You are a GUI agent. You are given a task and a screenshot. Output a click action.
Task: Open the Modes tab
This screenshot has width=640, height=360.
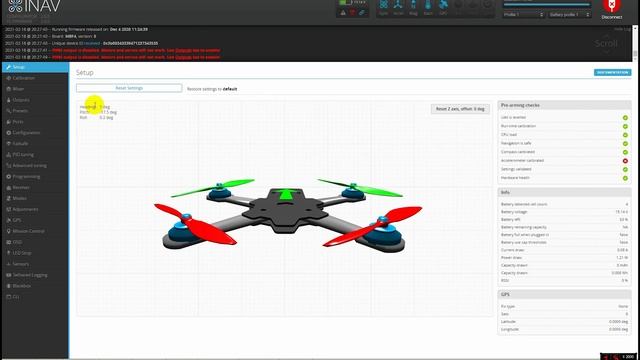(35, 198)
